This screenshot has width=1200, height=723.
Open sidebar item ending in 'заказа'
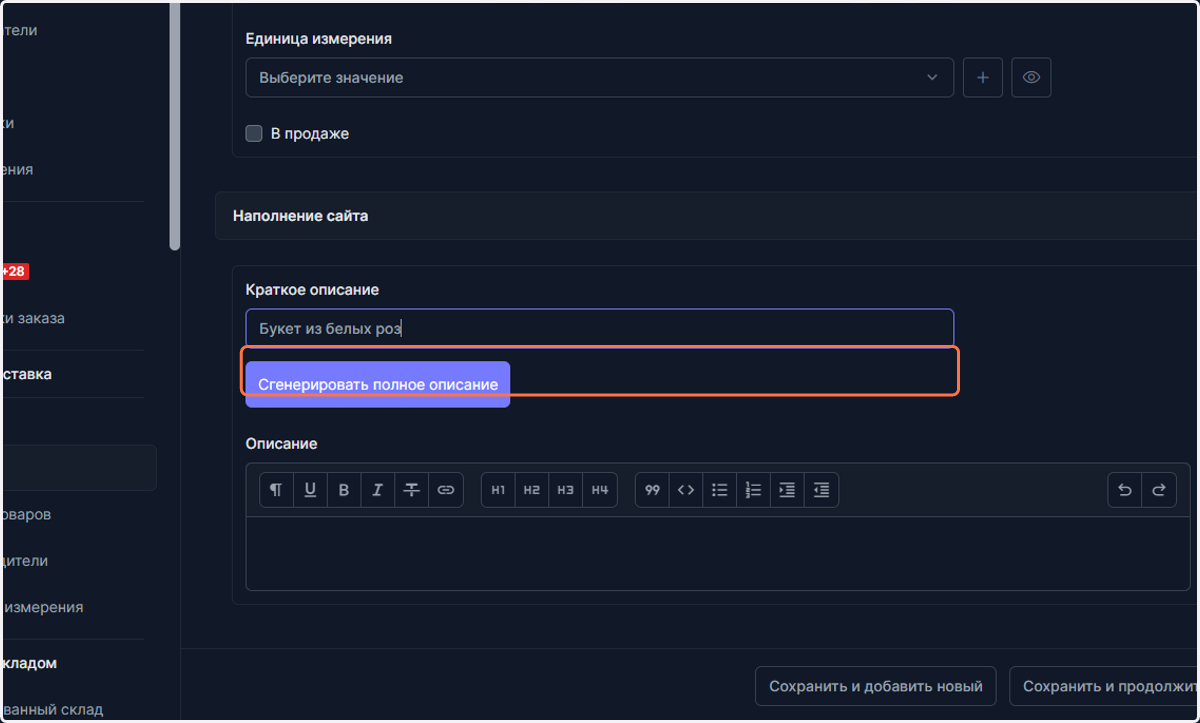coord(33,318)
